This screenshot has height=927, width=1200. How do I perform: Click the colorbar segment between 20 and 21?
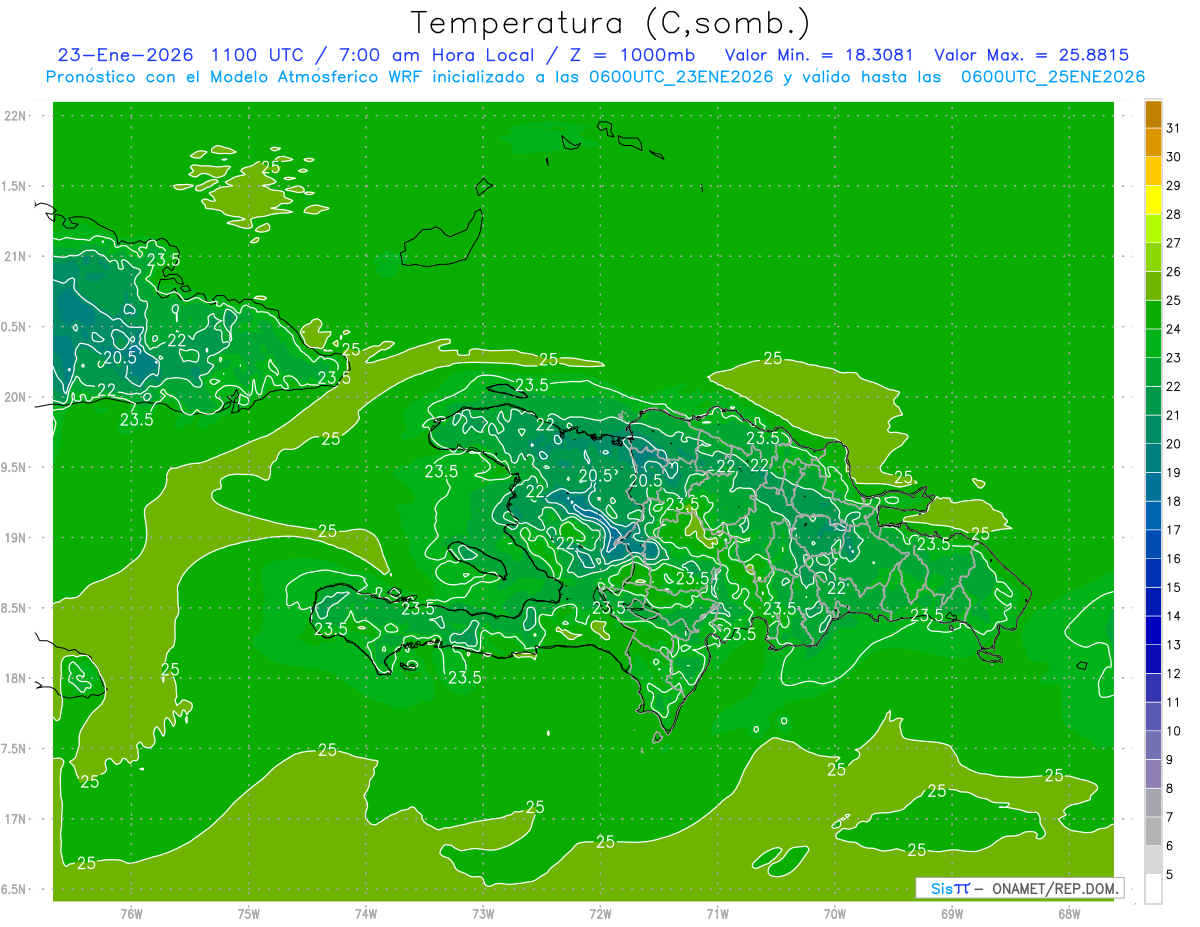1153,430
